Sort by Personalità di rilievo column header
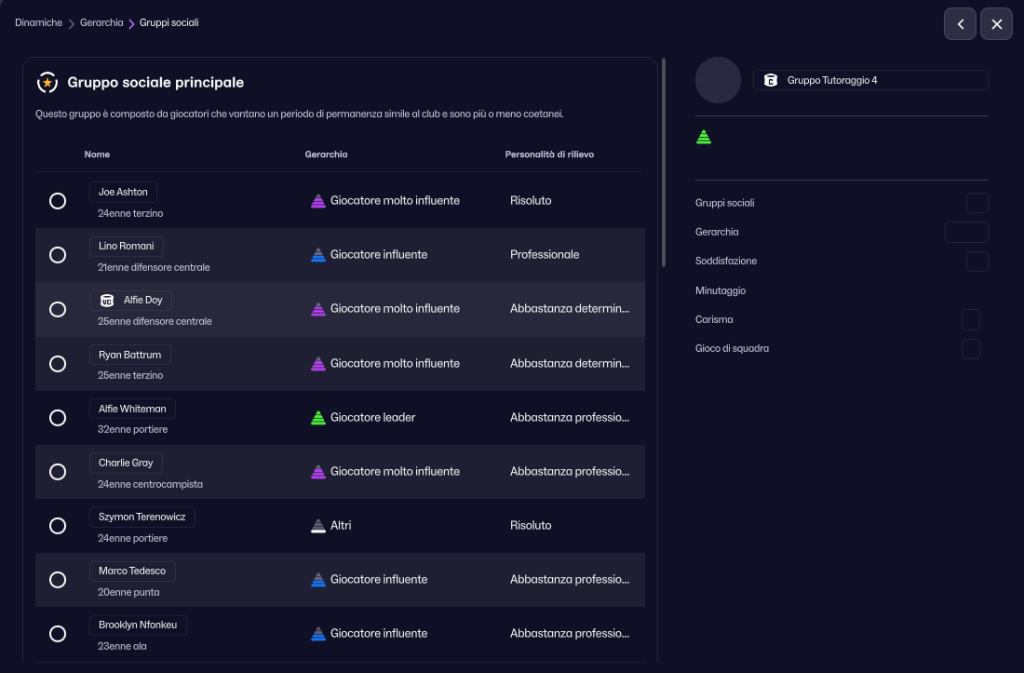 551,154
